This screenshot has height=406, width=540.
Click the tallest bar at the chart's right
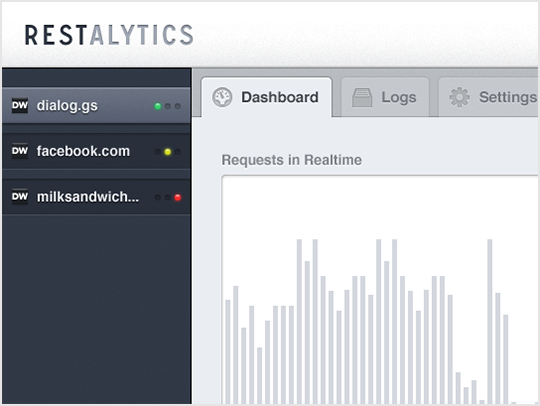click(490, 321)
